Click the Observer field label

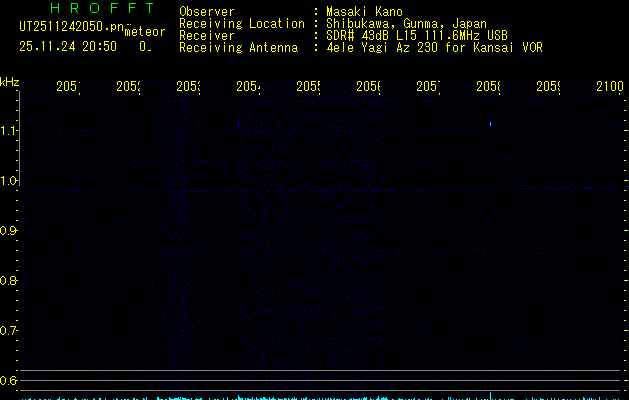207,12
